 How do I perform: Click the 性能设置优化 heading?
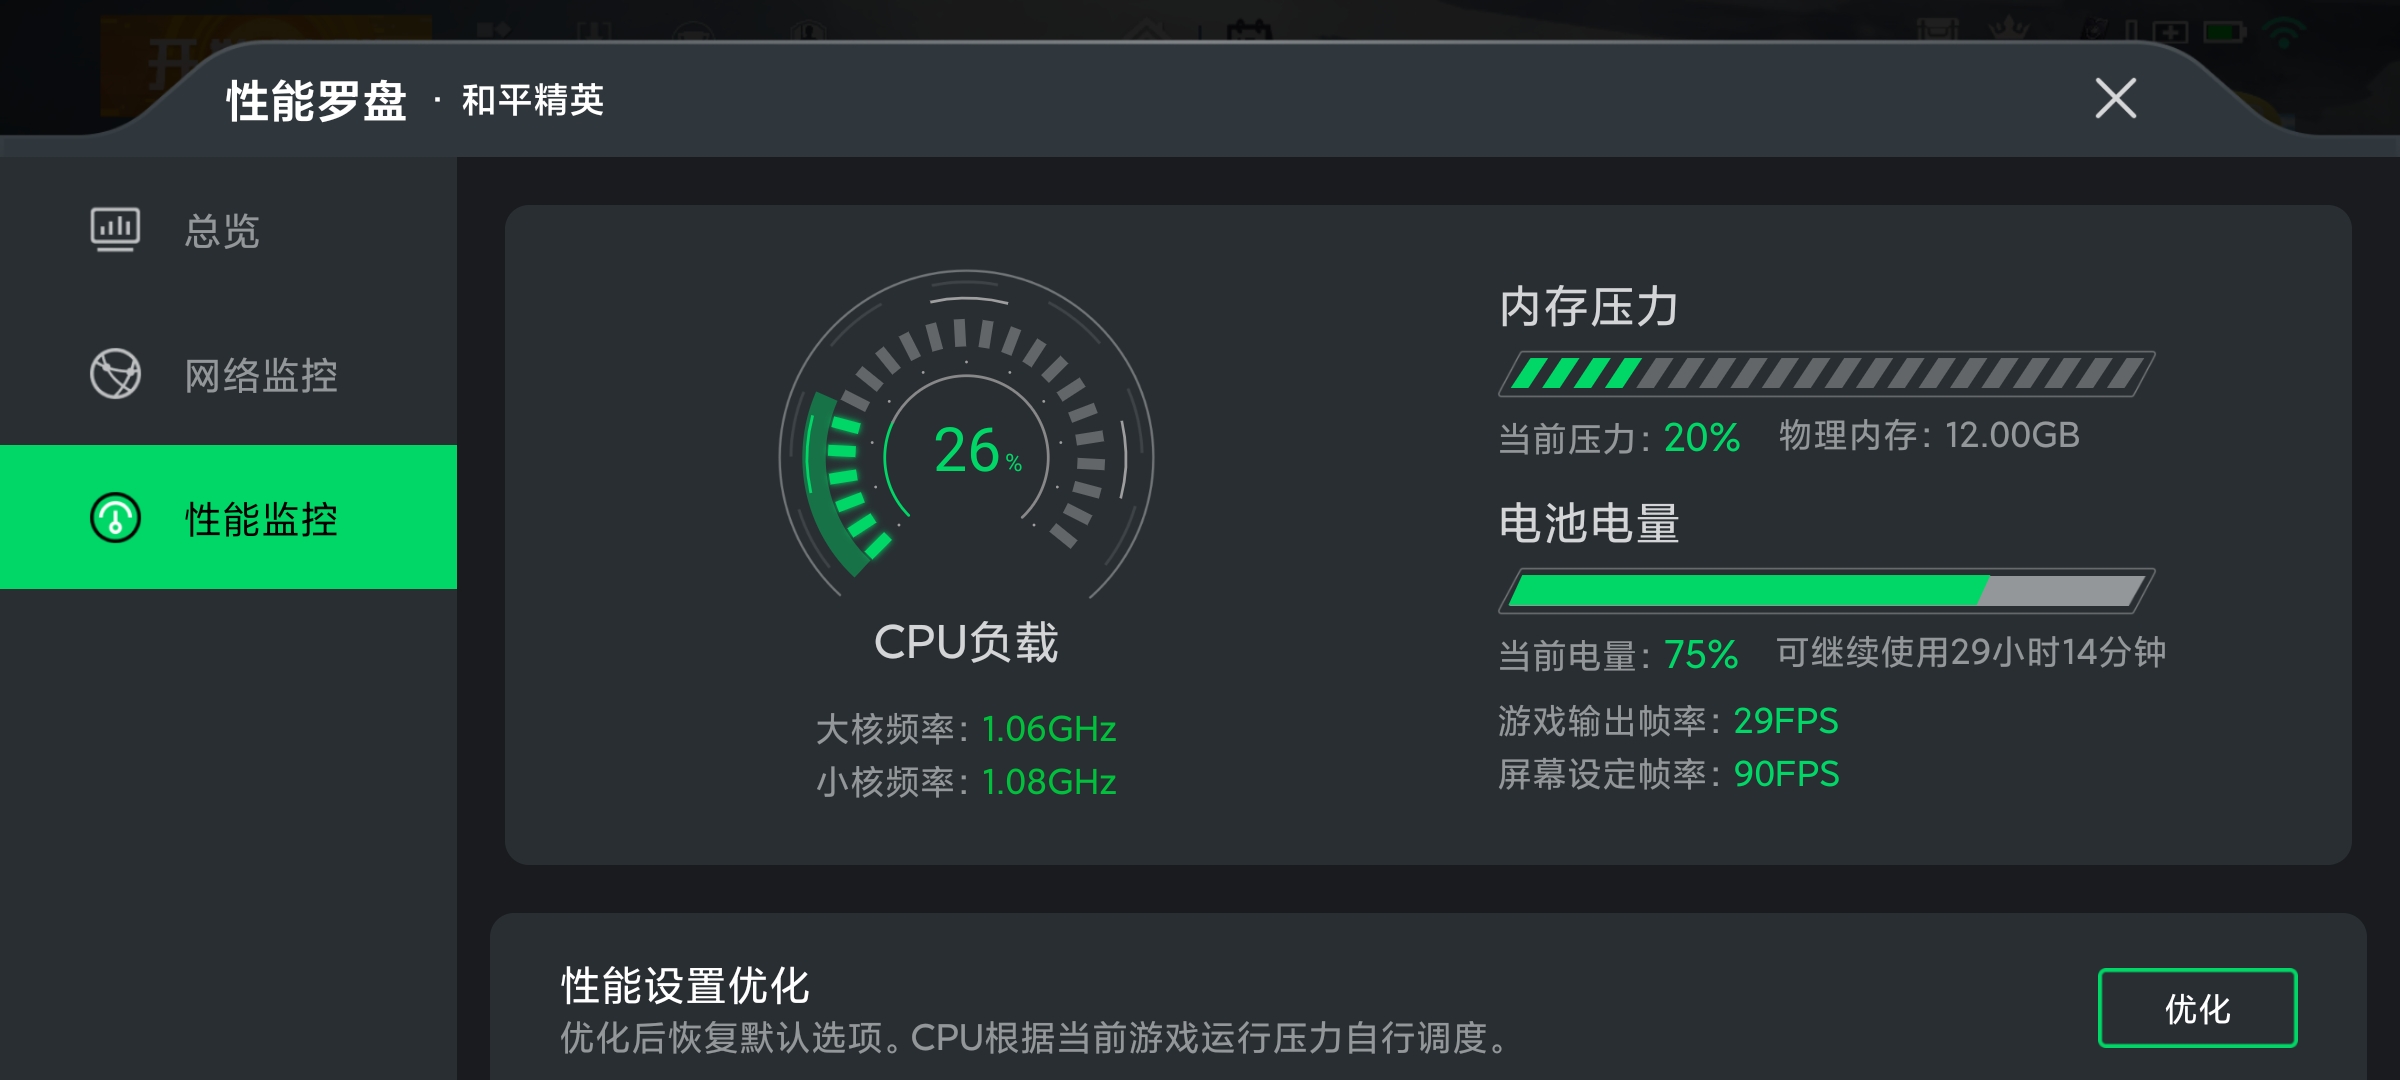click(685, 986)
